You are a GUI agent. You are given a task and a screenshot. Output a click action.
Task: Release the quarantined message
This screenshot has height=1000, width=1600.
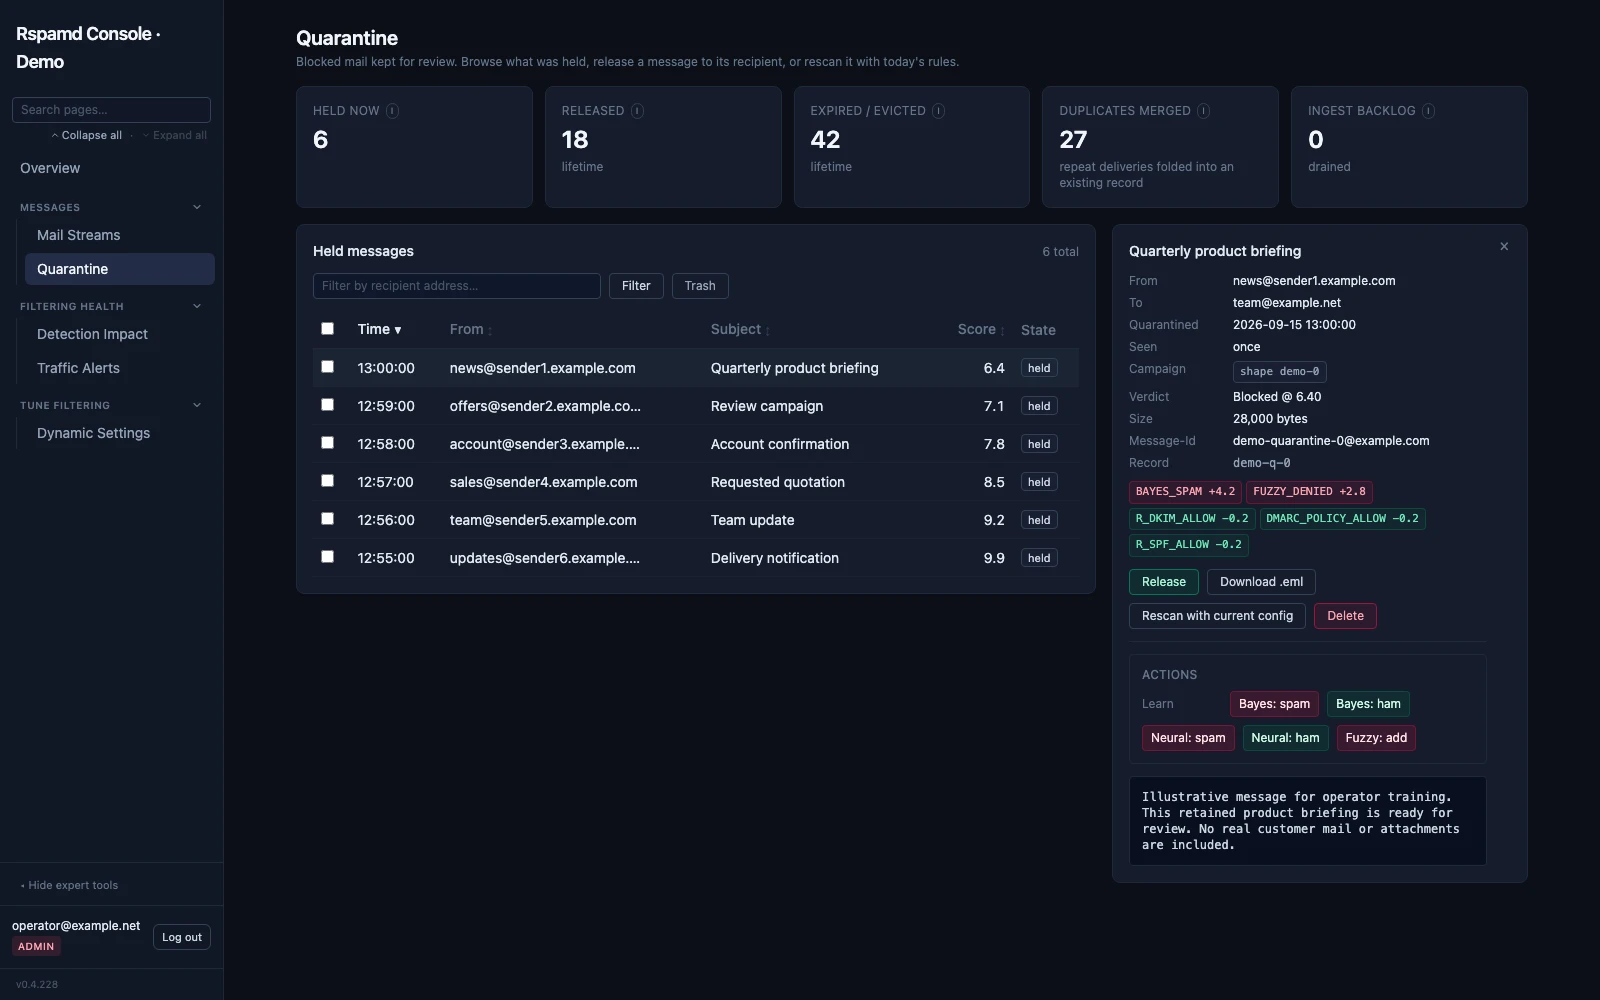tap(1164, 582)
